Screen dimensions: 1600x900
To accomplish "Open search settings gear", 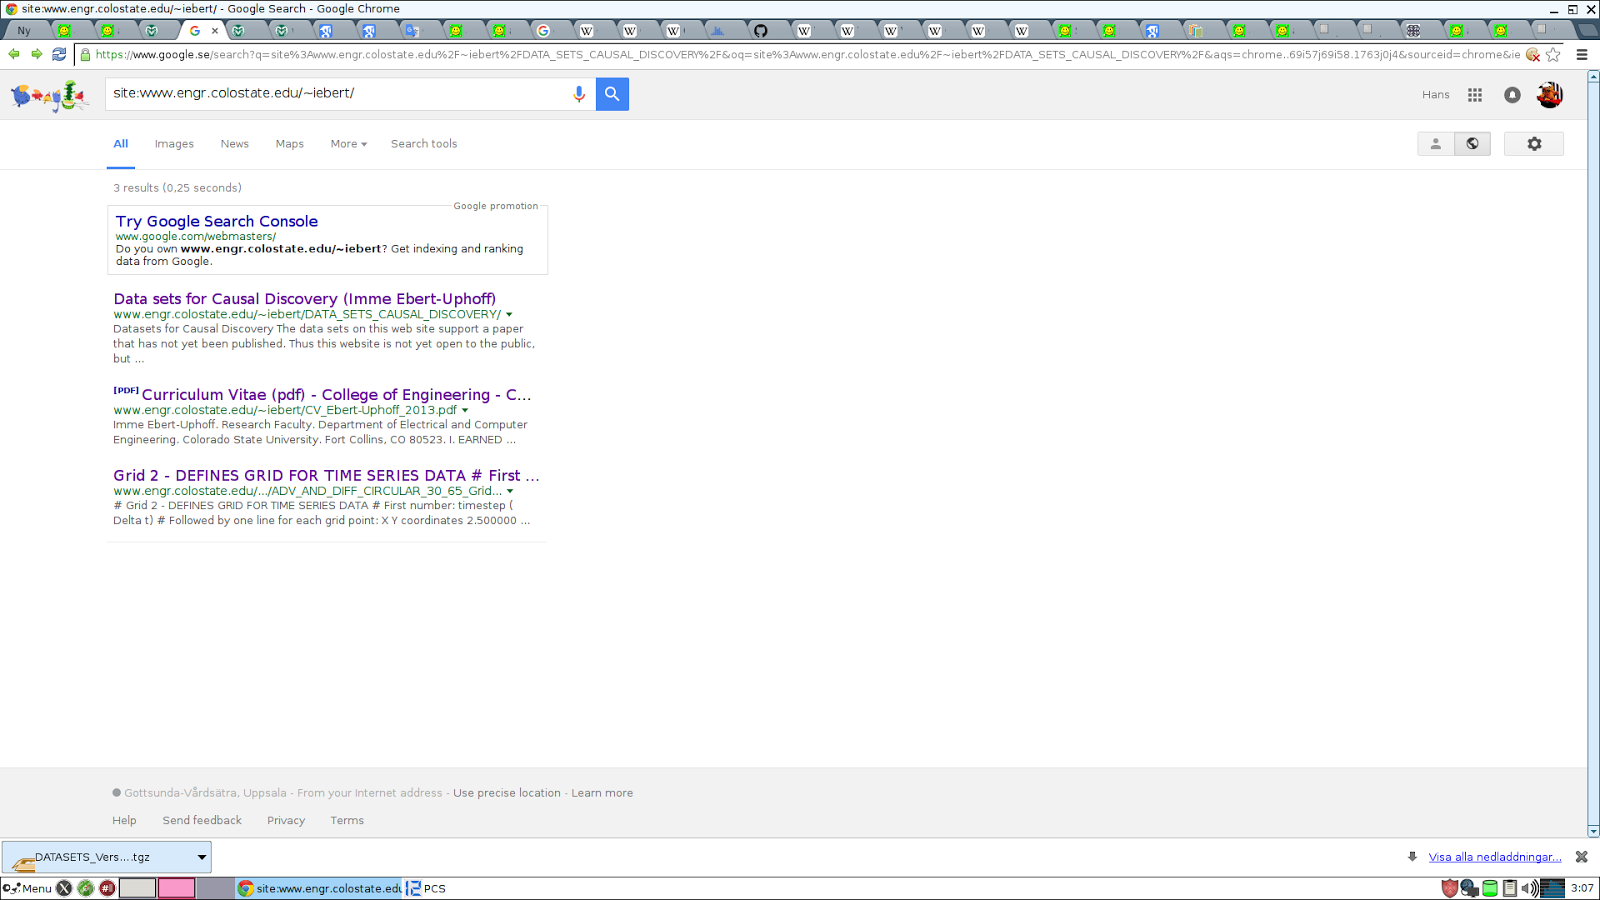I will click(x=1534, y=144).
